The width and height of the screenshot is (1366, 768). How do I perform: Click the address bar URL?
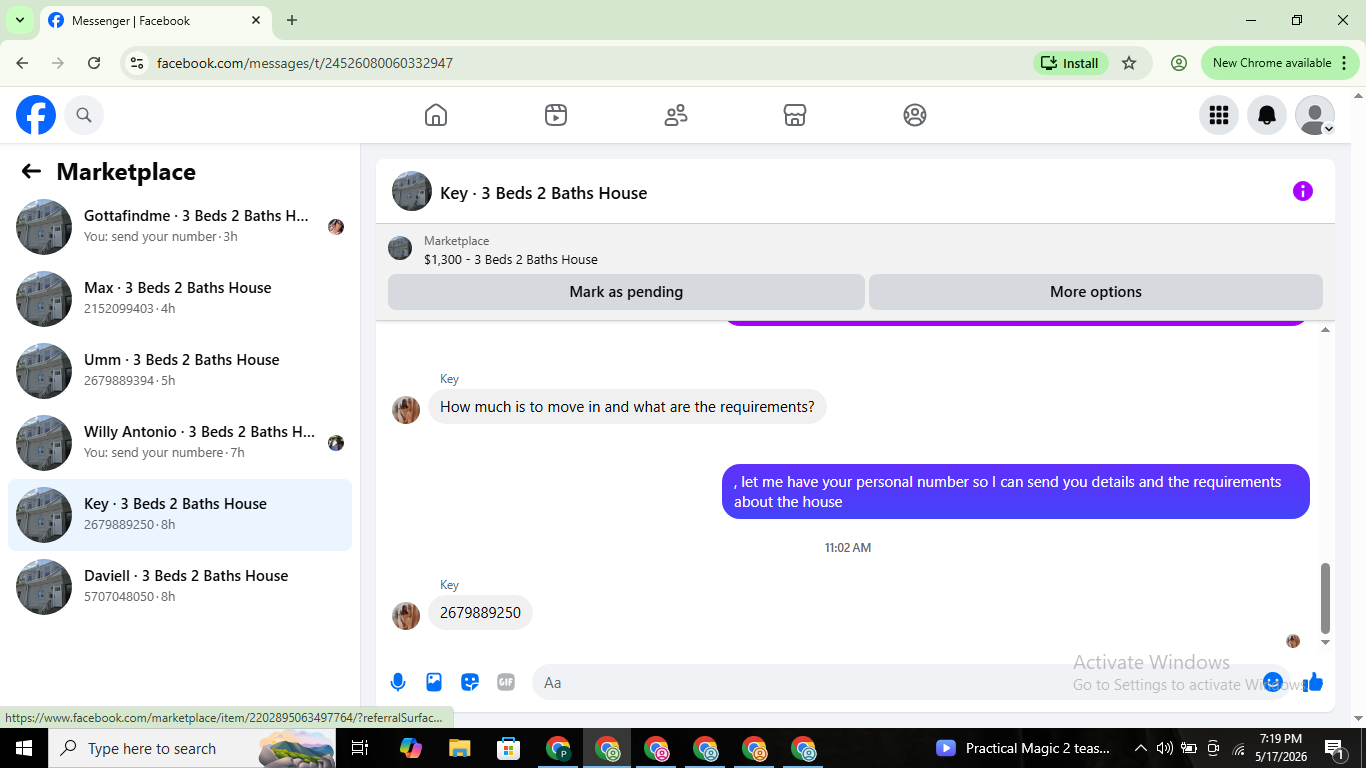point(305,63)
